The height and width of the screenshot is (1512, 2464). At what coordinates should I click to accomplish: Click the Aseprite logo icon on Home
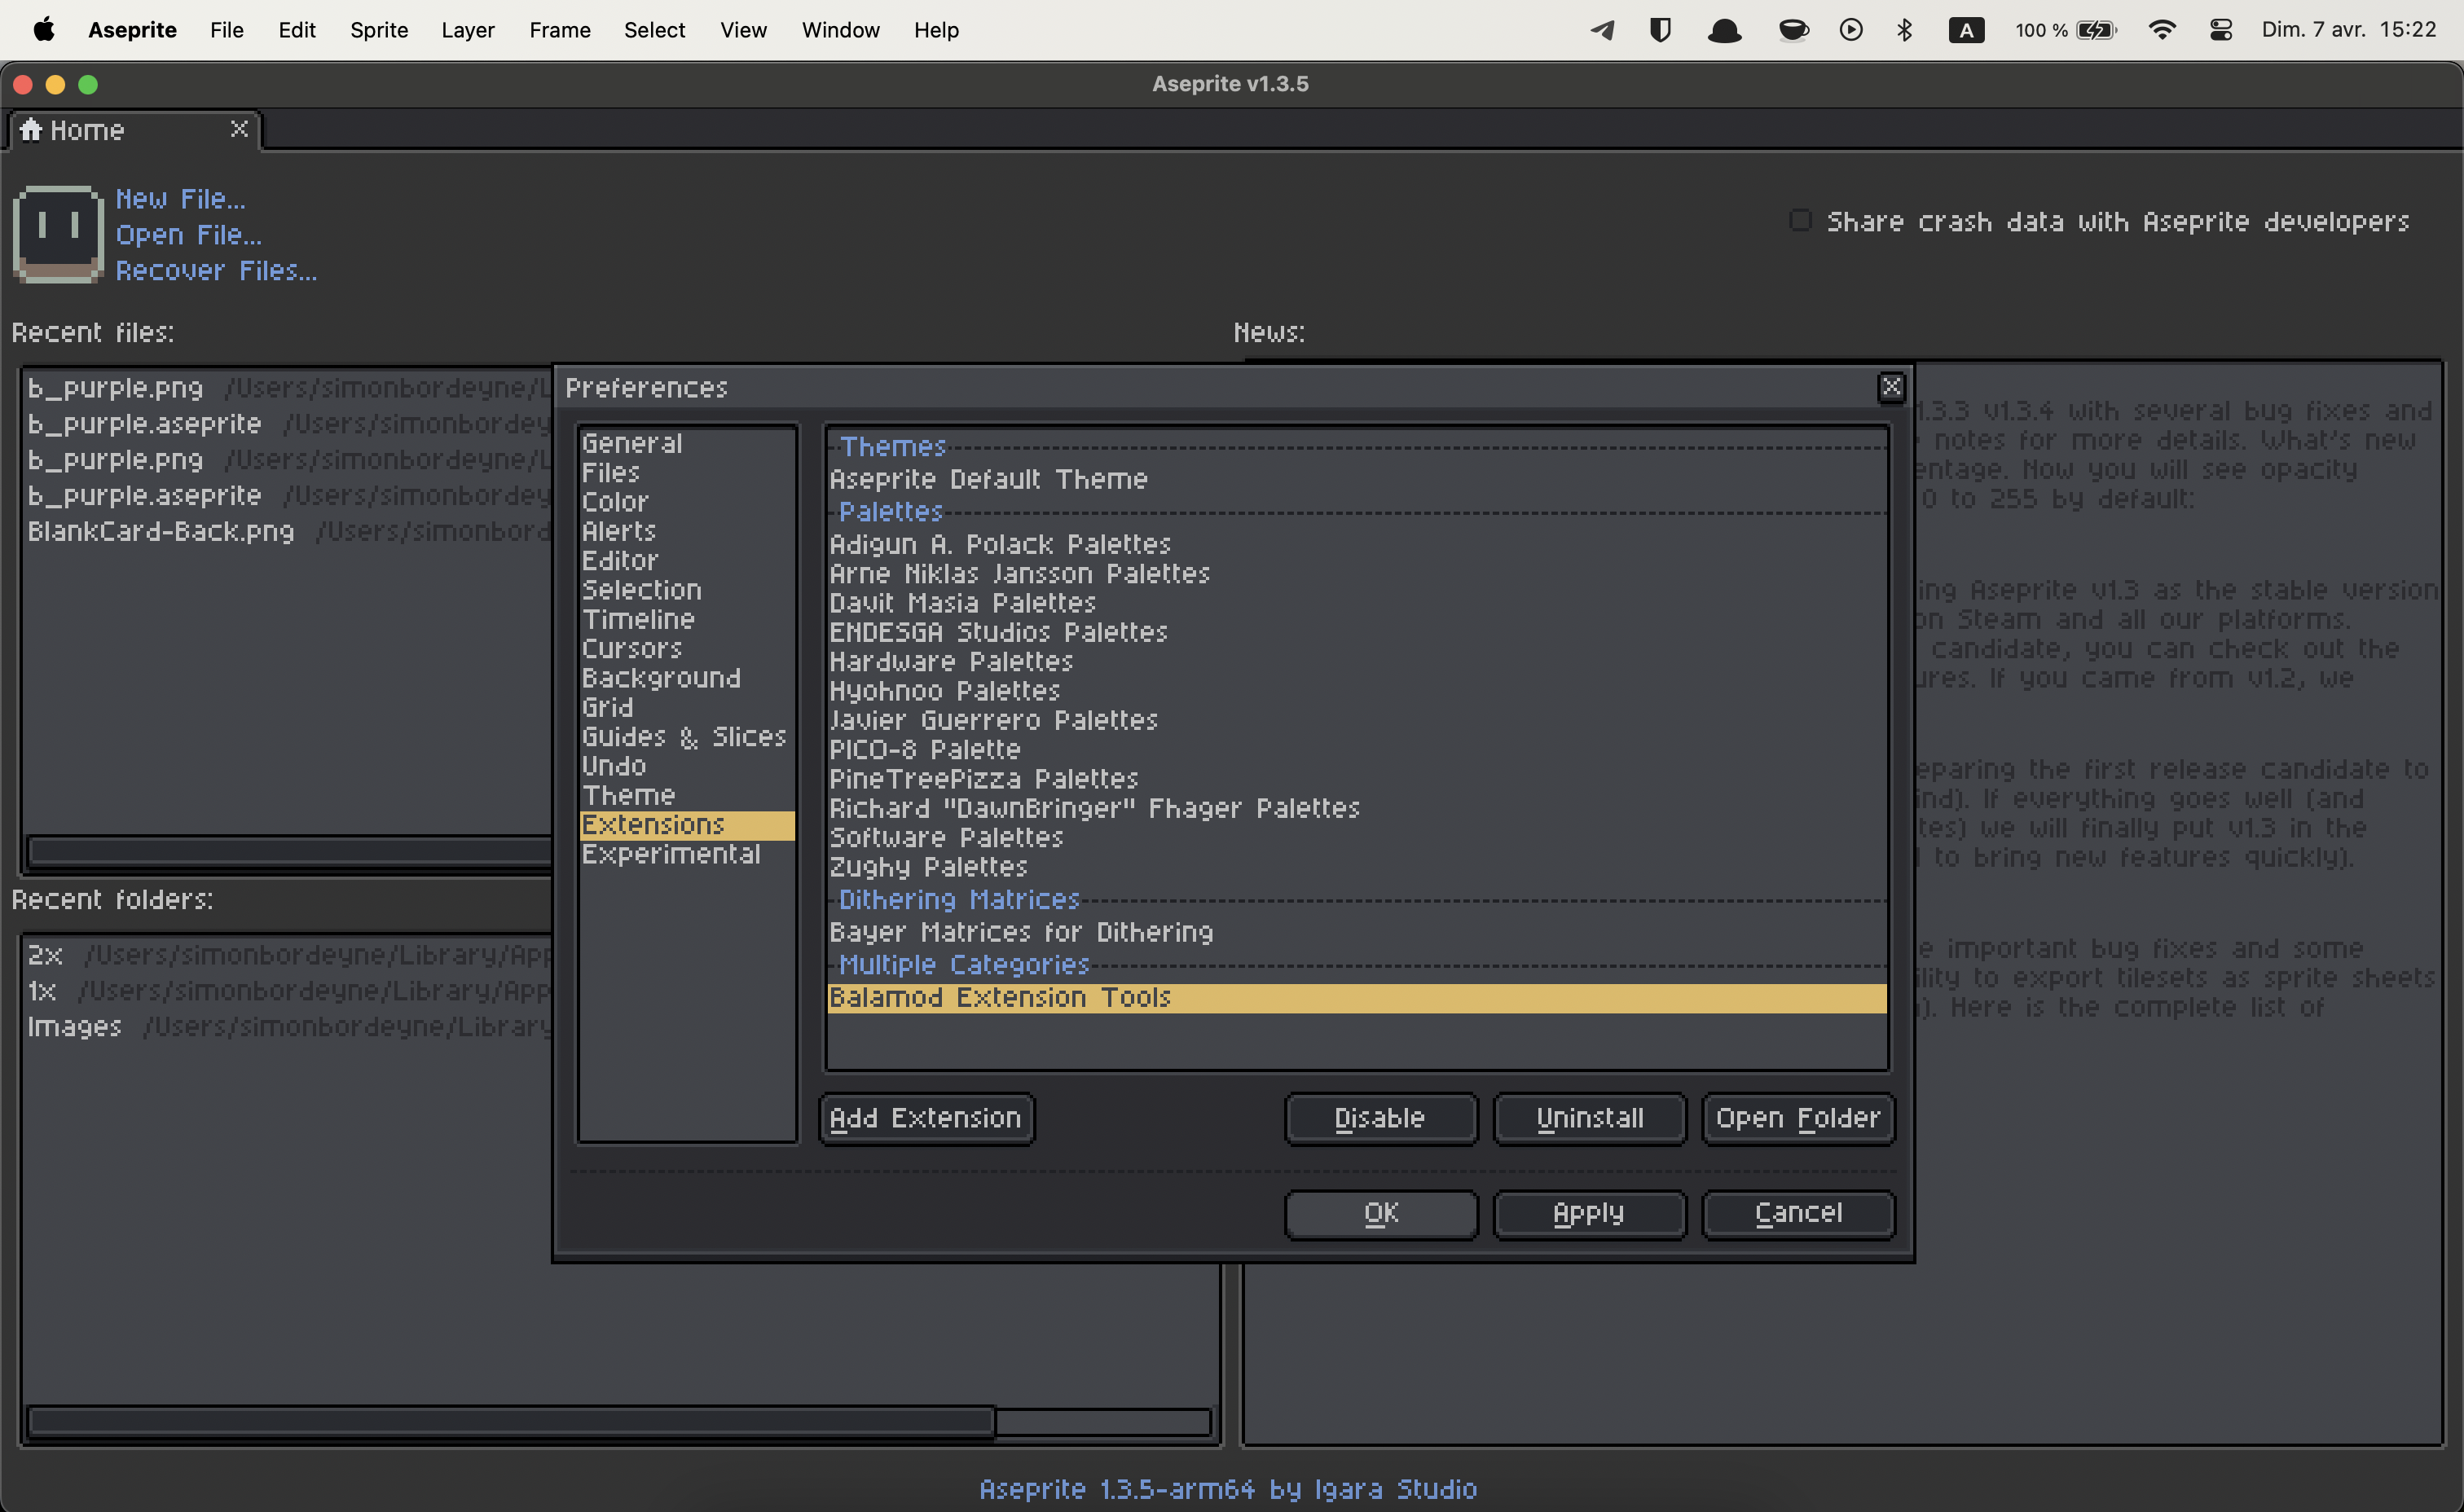pyautogui.click(x=58, y=234)
